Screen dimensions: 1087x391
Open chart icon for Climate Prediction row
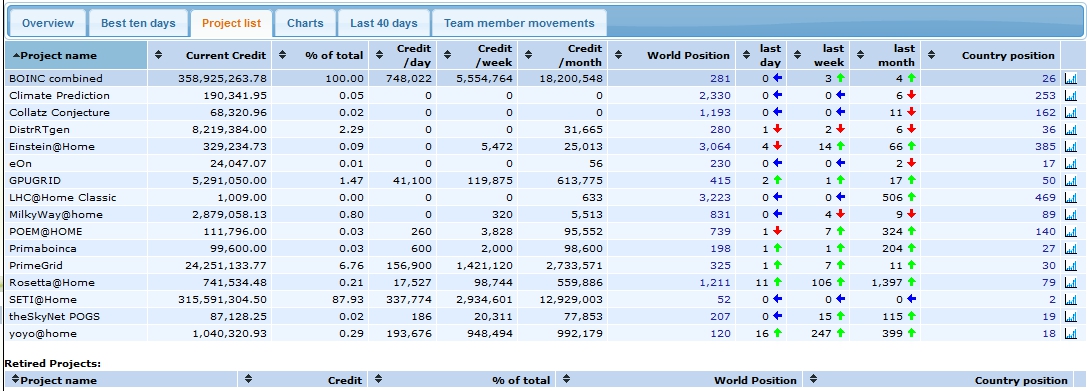tap(1070, 96)
